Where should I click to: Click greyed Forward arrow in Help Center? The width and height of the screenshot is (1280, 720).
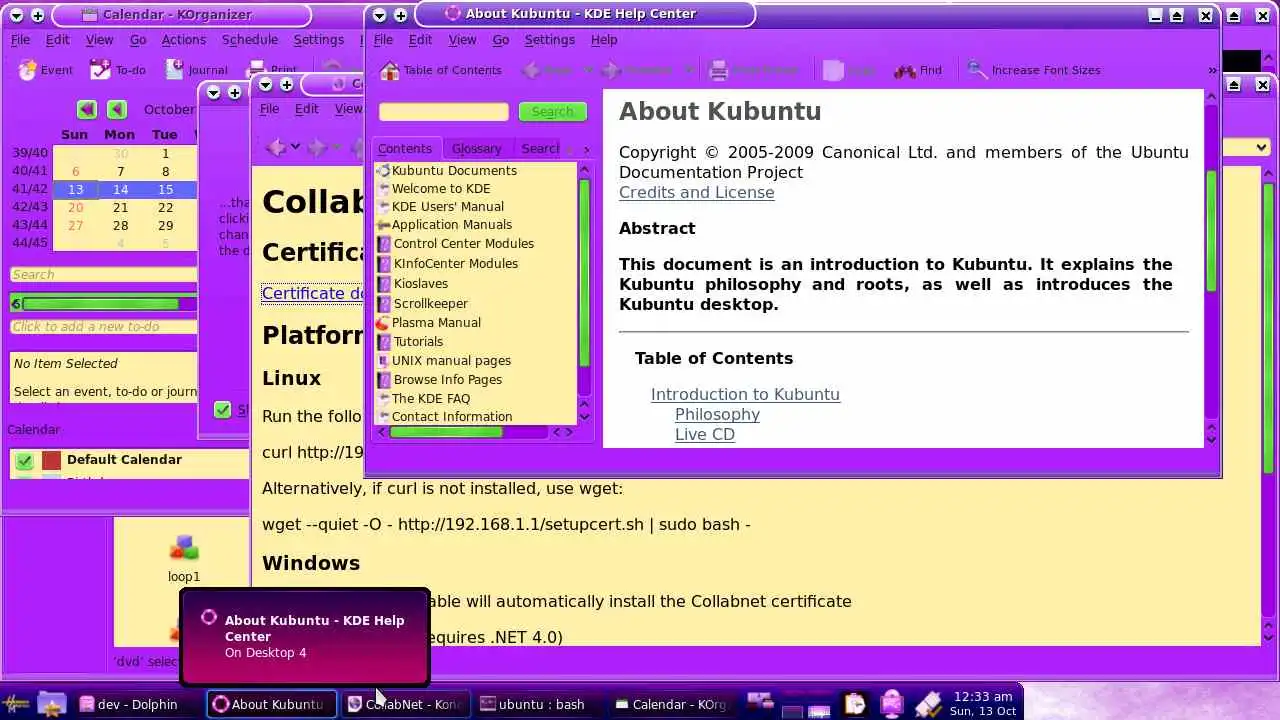611,70
